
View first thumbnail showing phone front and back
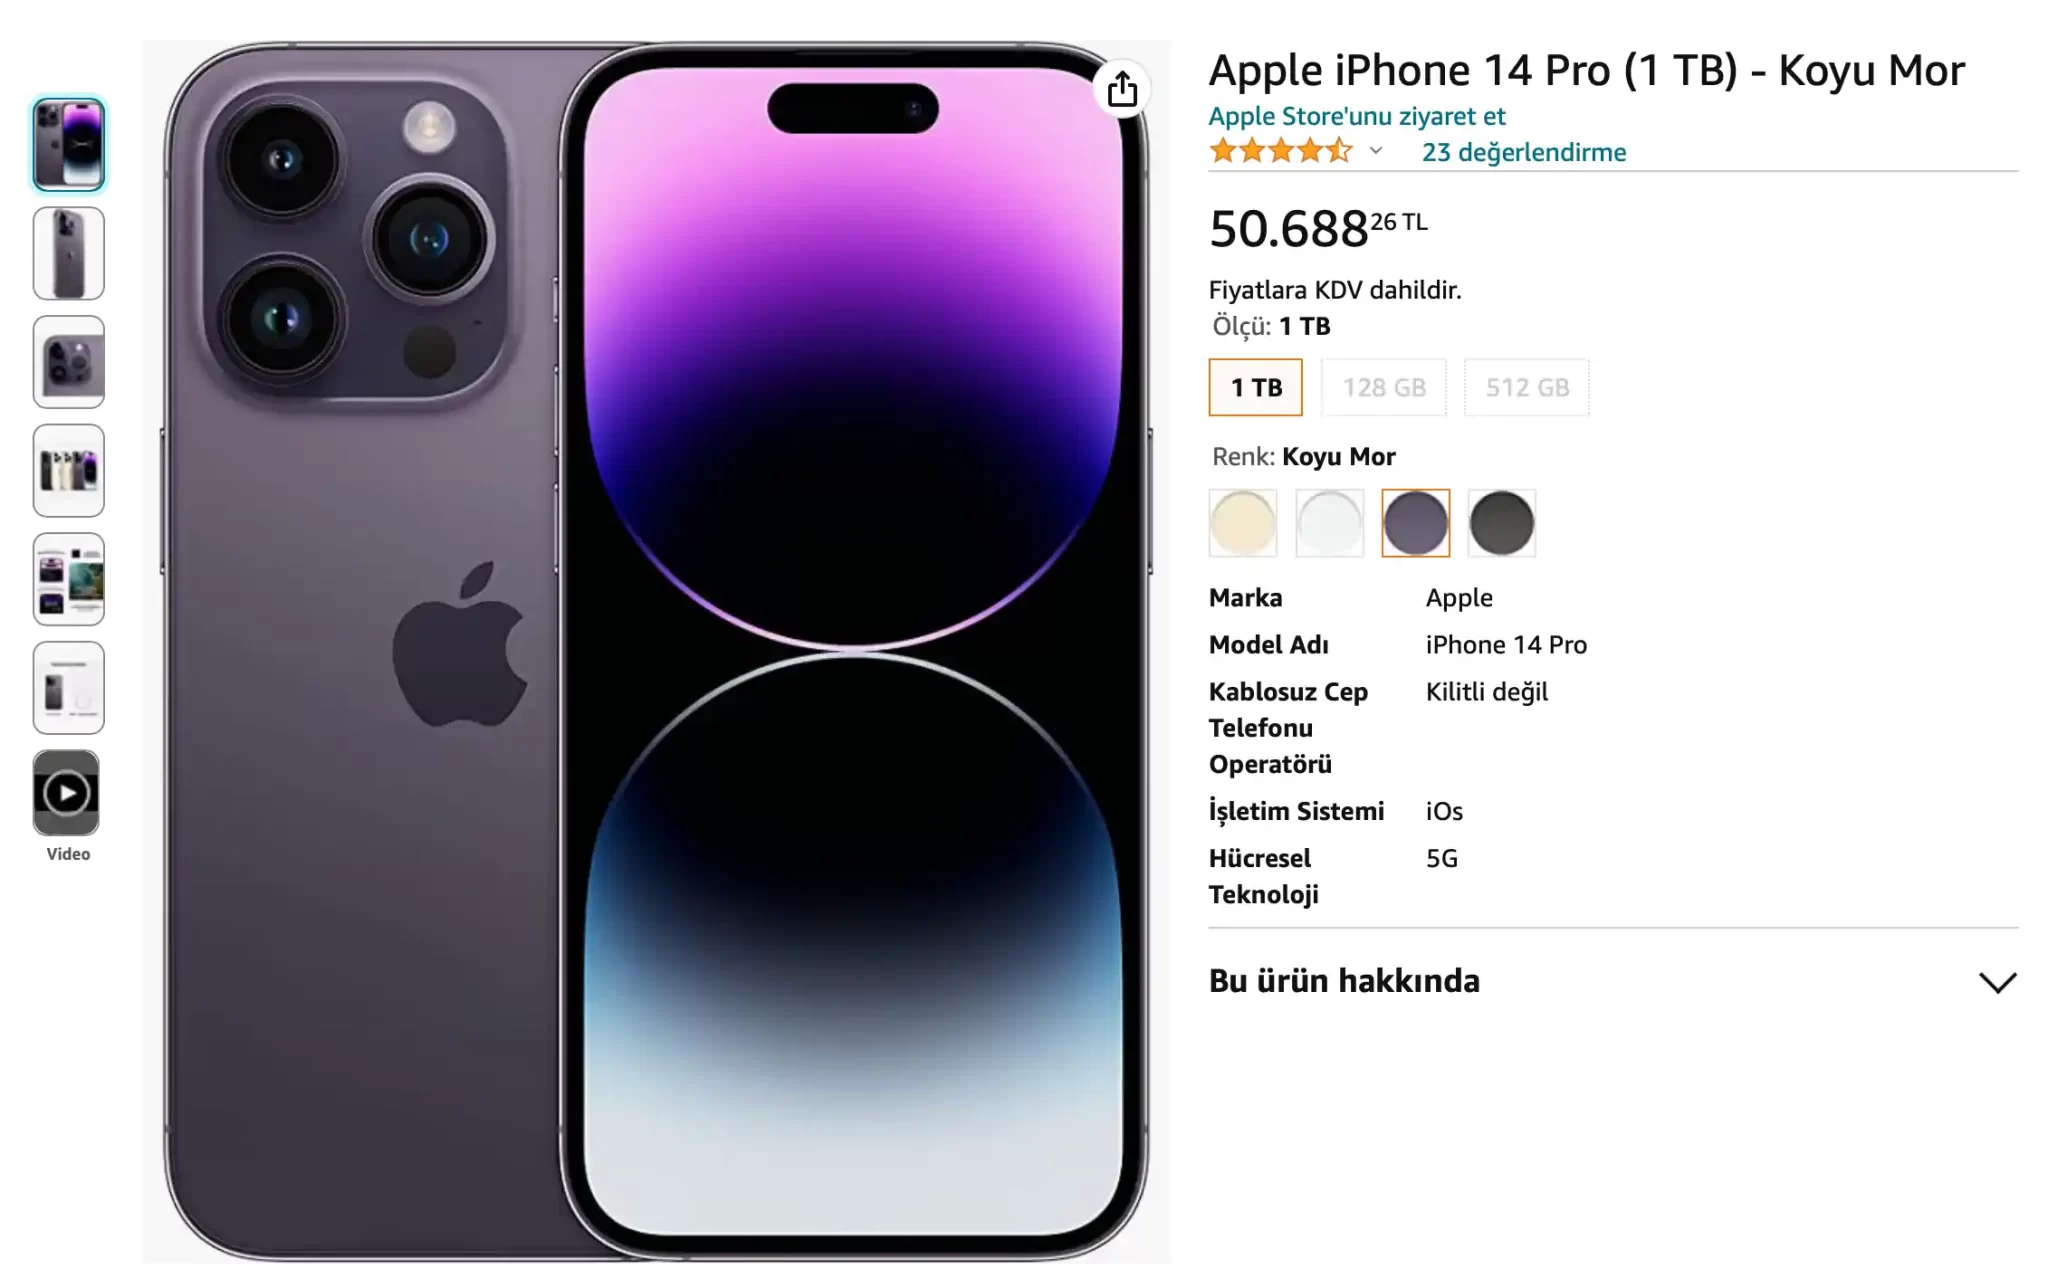coord(68,145)
